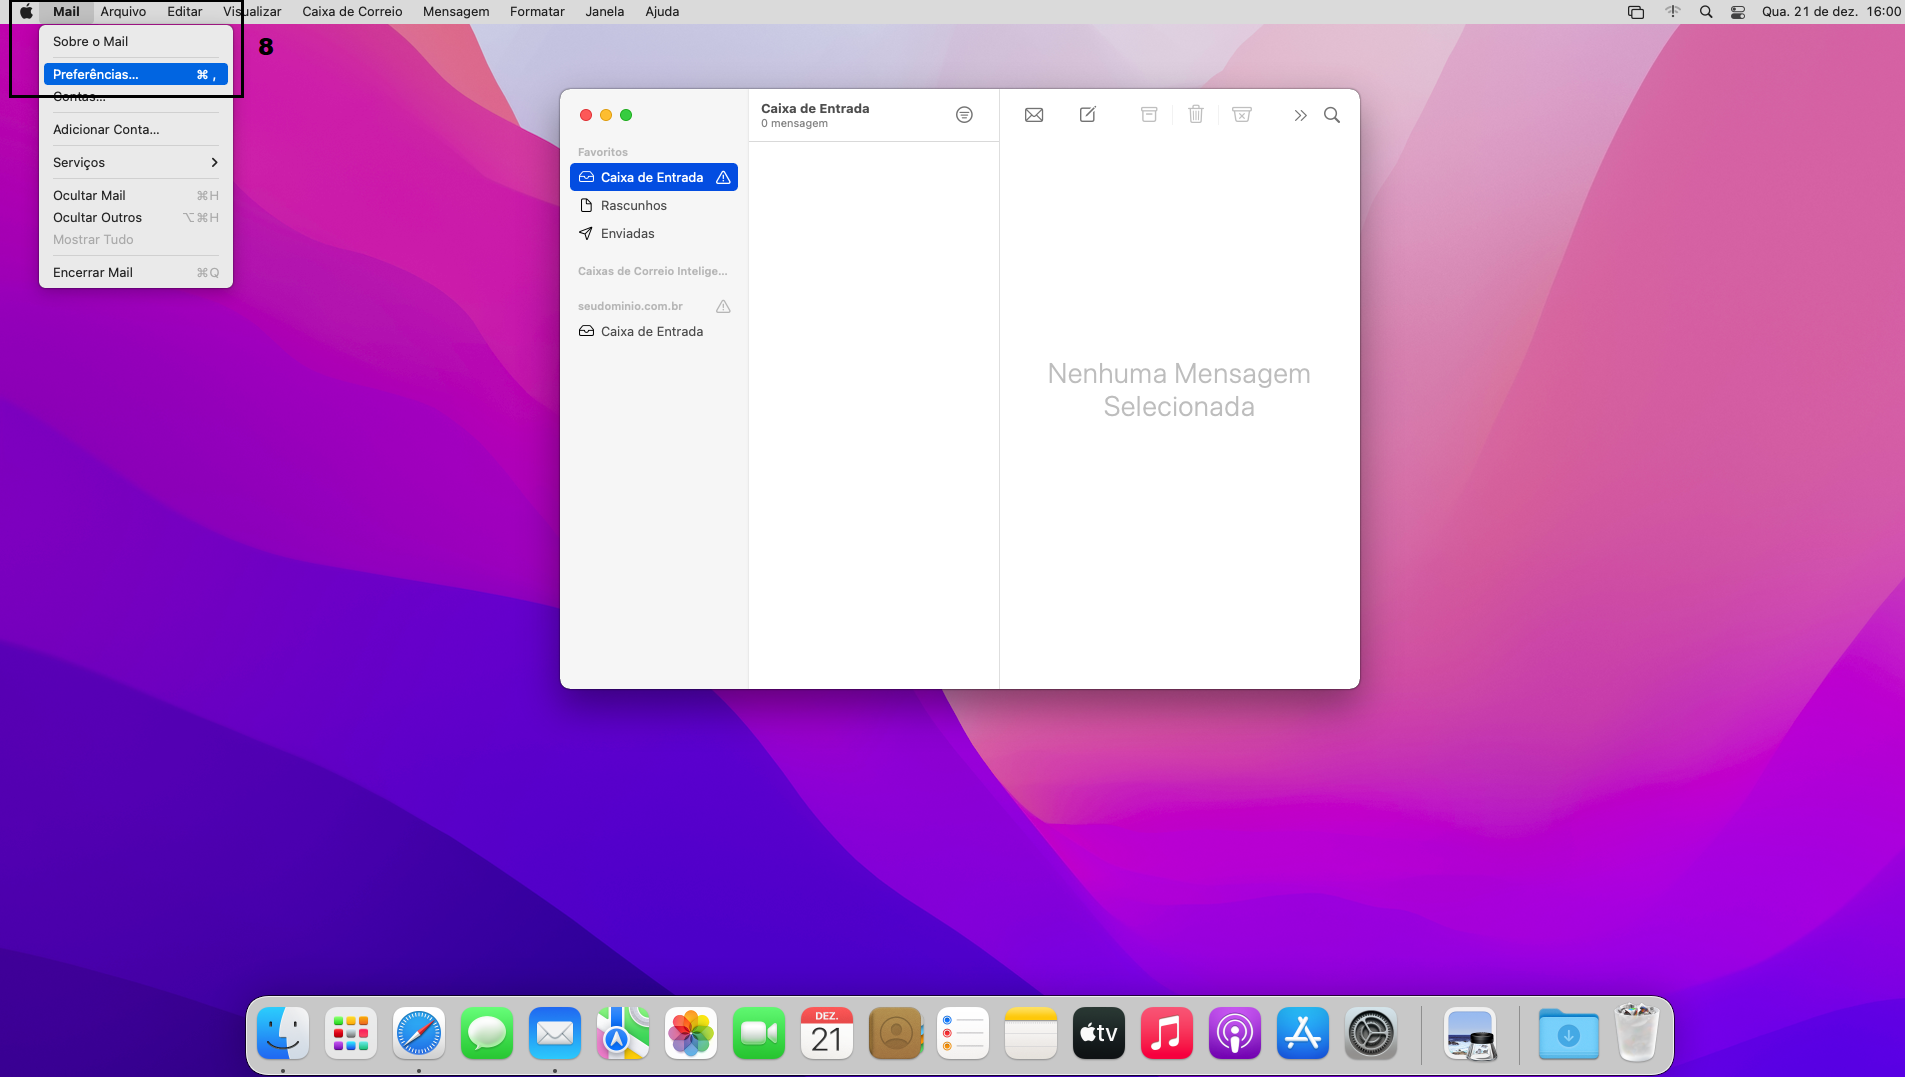Collapse the seudominio.com.br account section
This screenshot has width=1905, height=1077.
click(630, 306)
